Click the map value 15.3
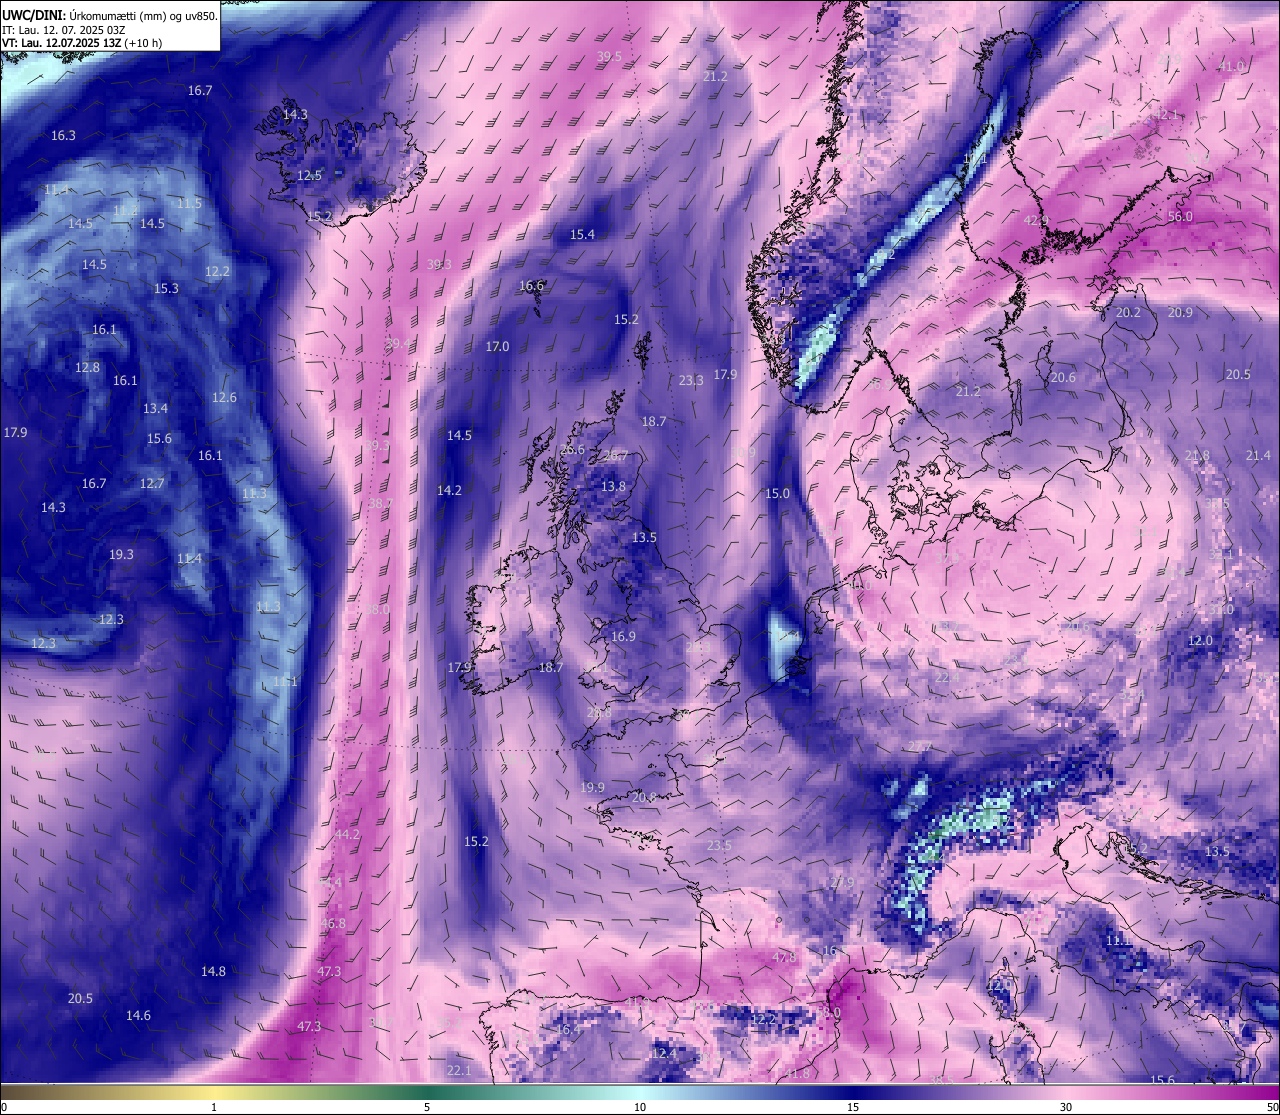 [166, 288]
